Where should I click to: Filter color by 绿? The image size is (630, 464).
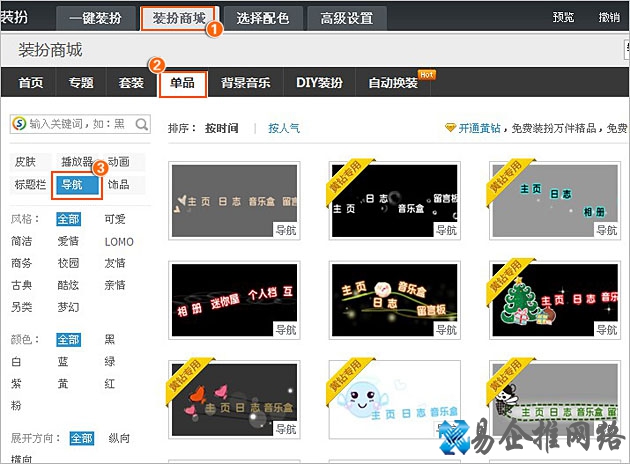(x=110, y=362)
